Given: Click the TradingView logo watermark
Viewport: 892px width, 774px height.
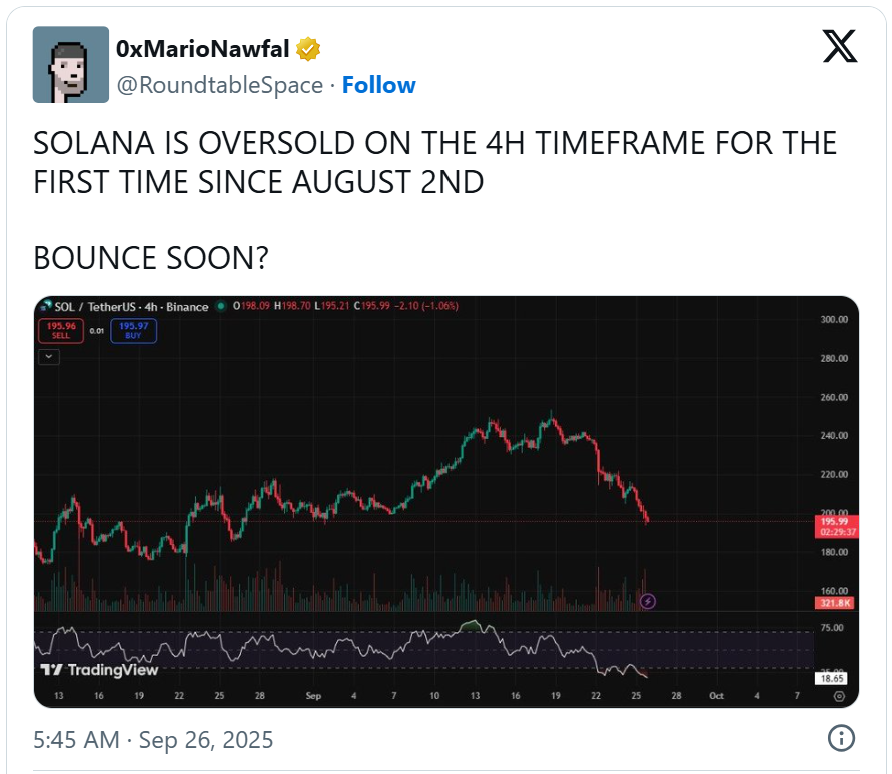Looking at the screenshot, I should [x=99, y=669].
